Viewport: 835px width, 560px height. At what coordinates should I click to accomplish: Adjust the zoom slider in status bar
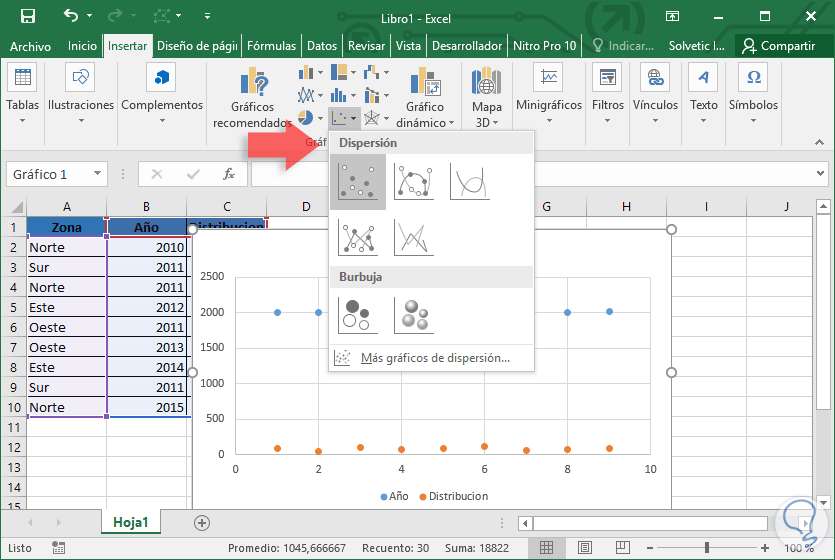707,548
